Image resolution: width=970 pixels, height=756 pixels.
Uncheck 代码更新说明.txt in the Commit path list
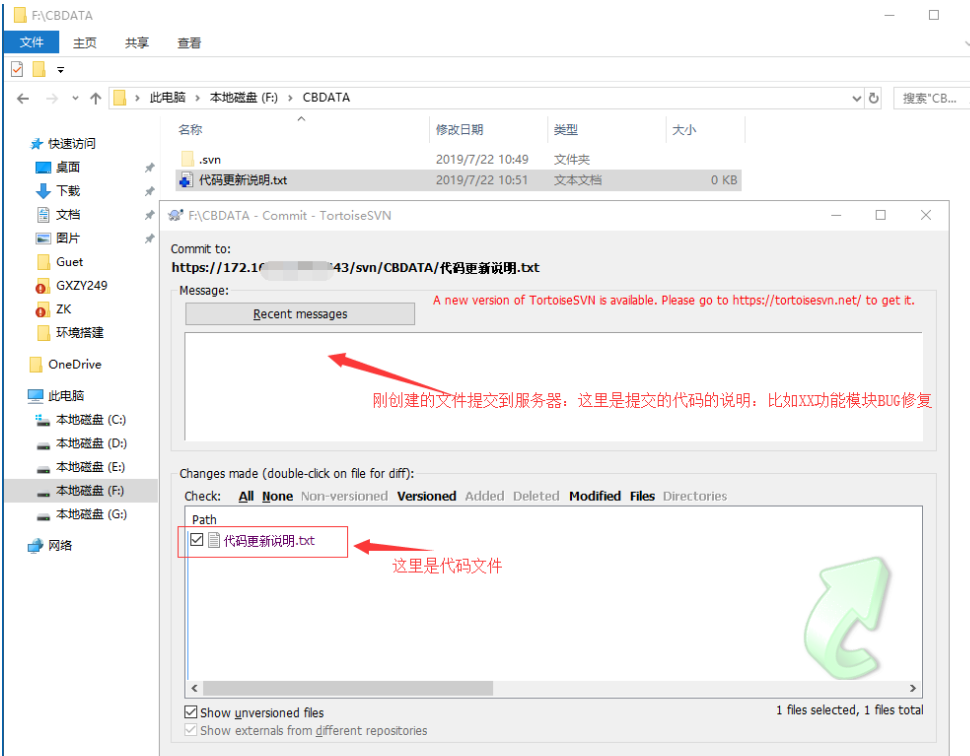[x=197, y=539]
